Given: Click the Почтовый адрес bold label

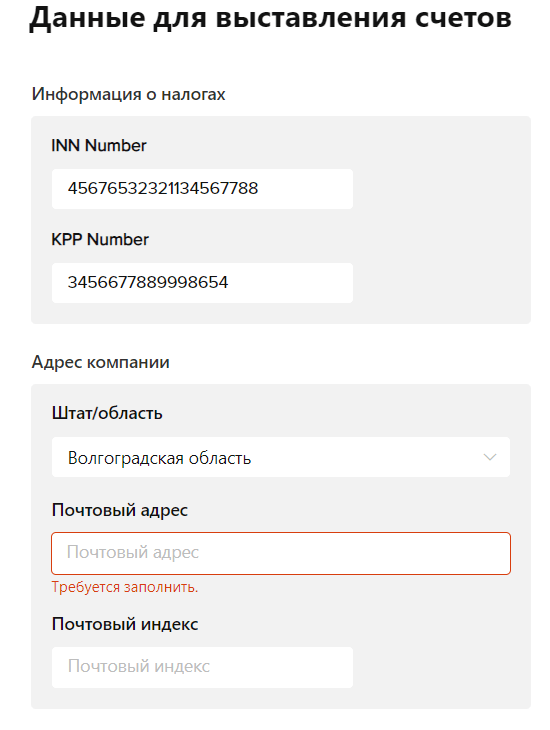Looking at the screenshot, I should (x=120, y=510).
